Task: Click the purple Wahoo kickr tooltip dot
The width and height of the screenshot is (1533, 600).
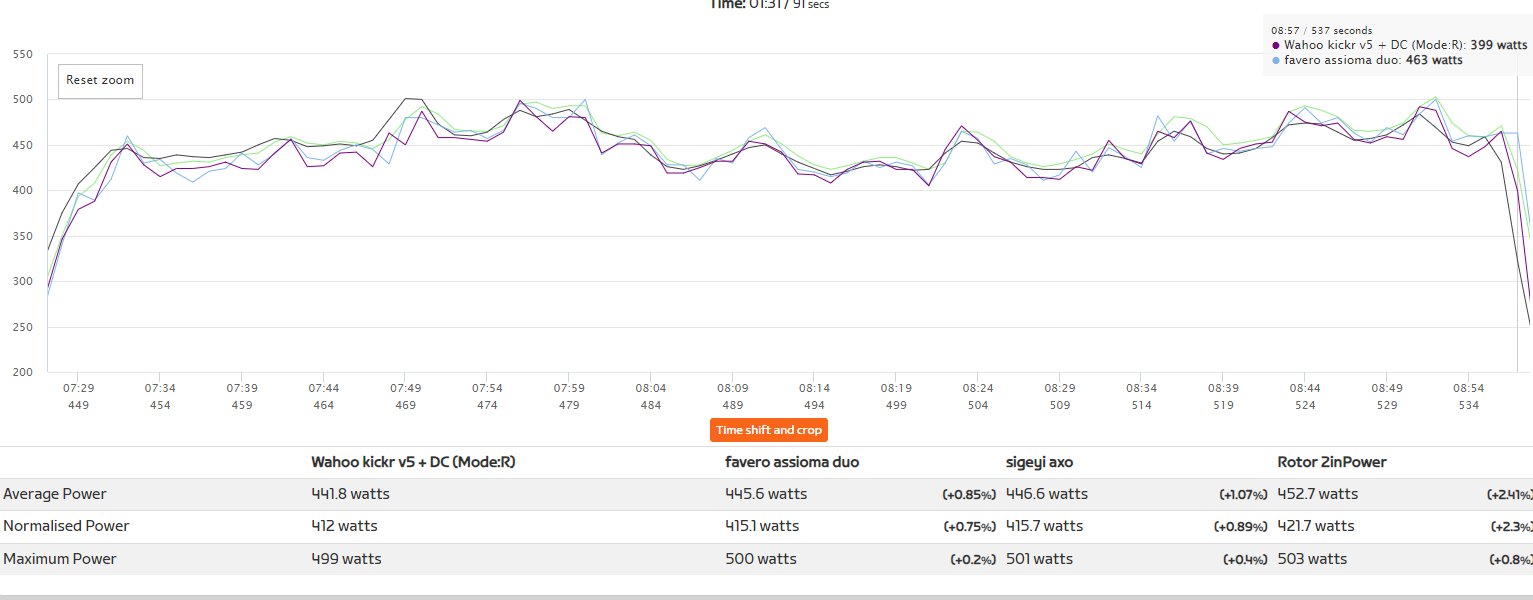Action: coord(1275,45)
